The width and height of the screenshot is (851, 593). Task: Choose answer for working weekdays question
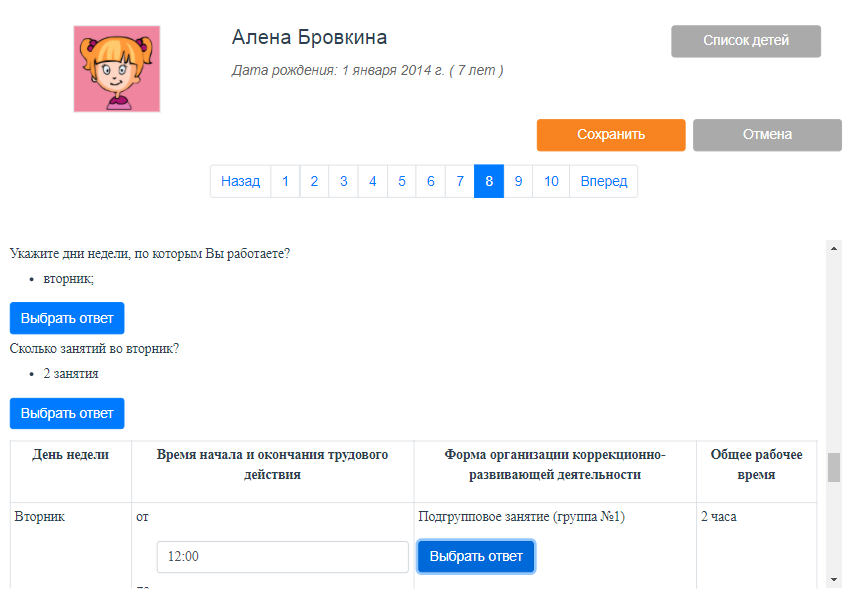[67, 318]
